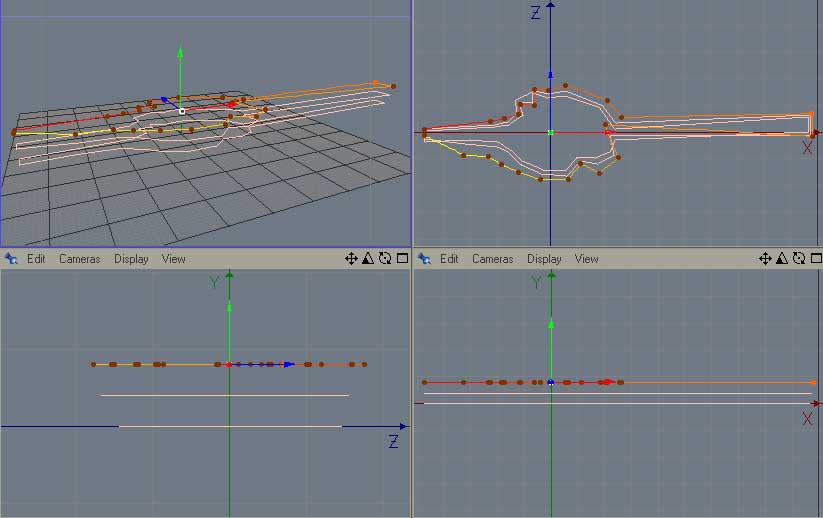Toggle maximize on the bottom-left viewport
The image size is (823, 518).
pyautogui.click(x=402, y=258)
